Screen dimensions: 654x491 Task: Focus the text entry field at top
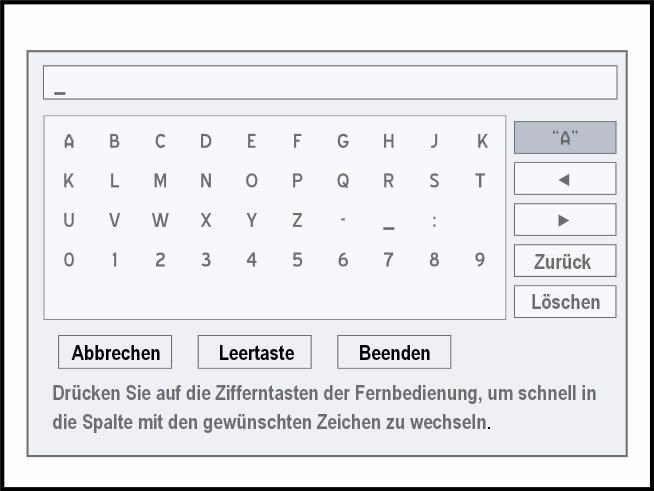330,83
